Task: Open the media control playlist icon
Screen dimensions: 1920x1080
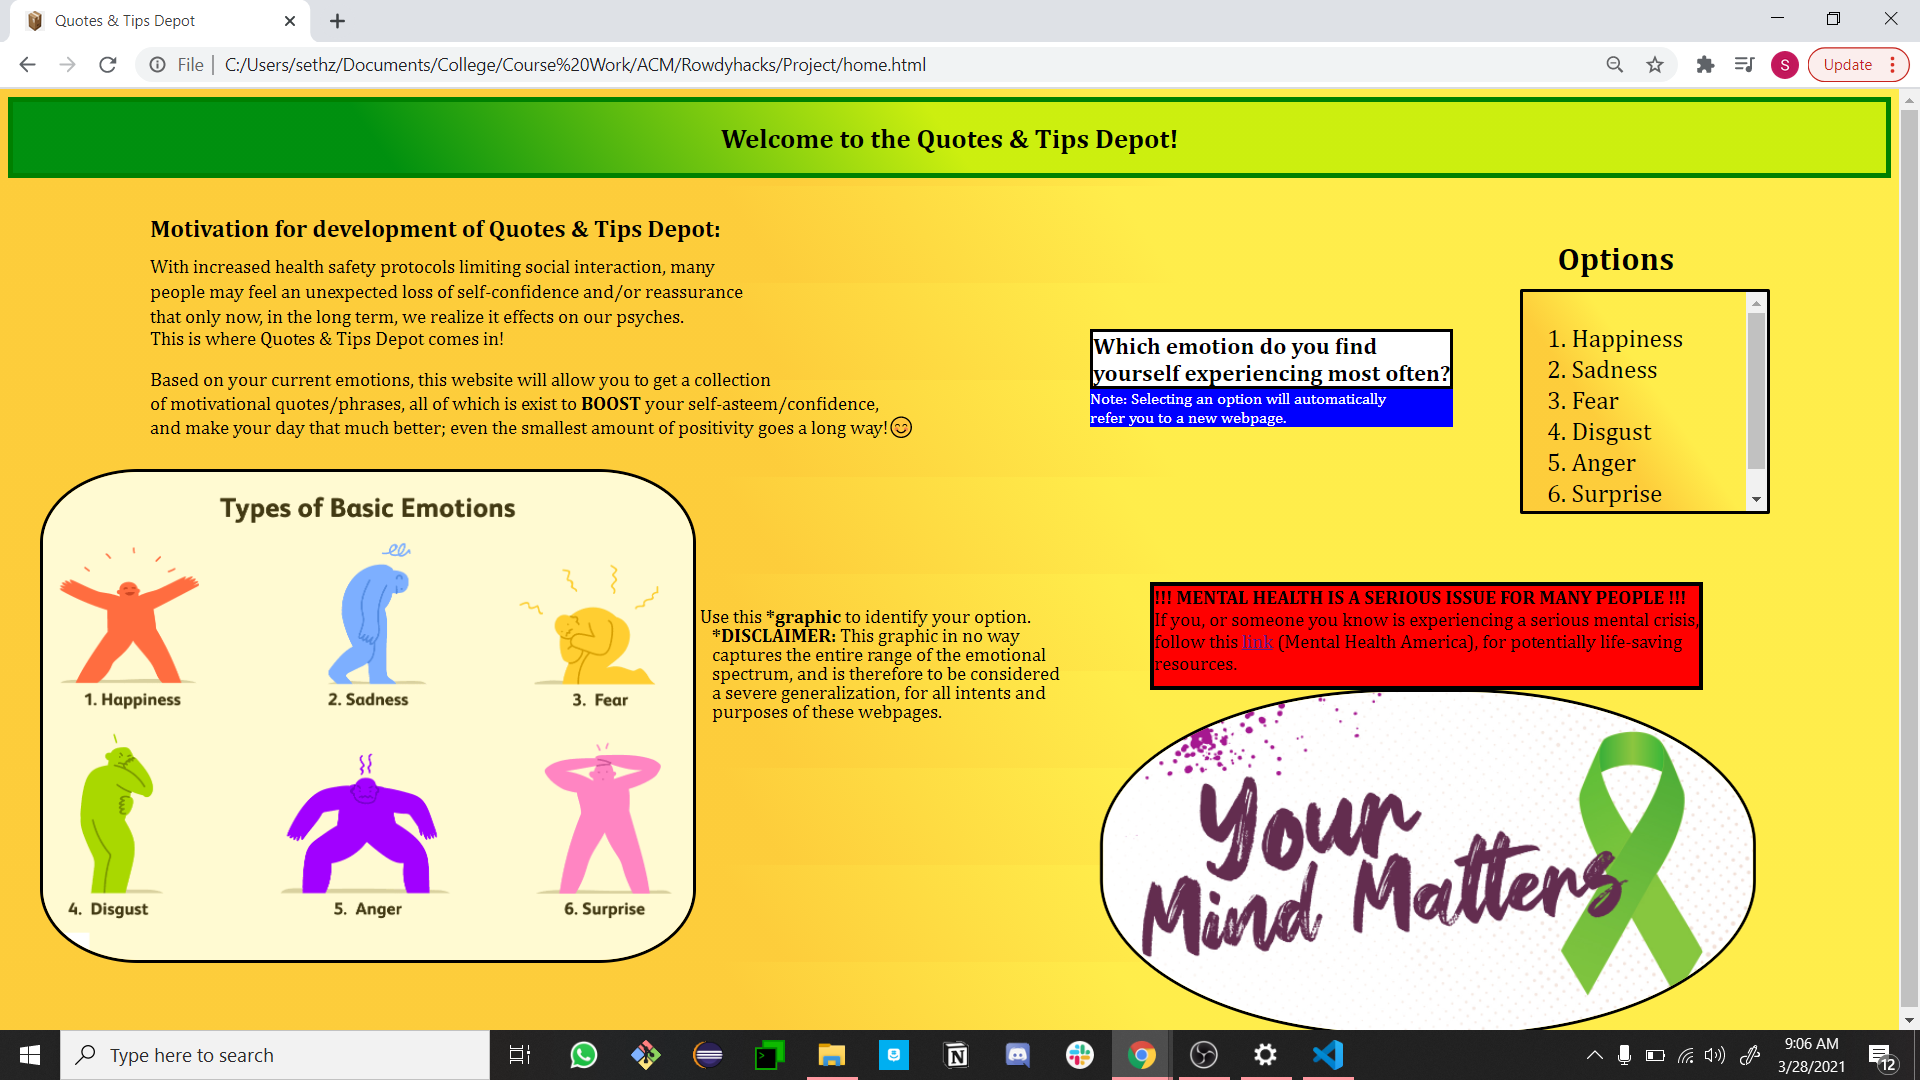Action: tap(1744, 65)
